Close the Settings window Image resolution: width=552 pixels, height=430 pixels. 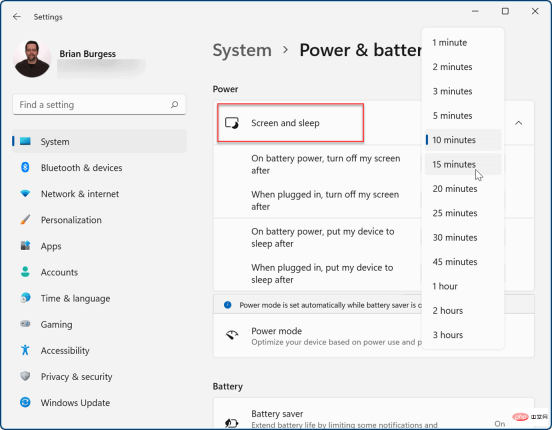pos(535,11)
